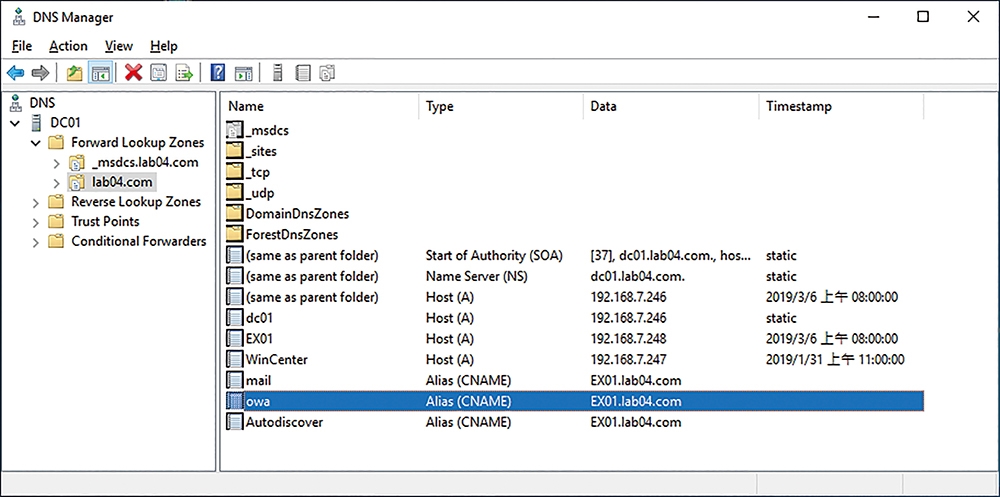Viewport: 1000px width, 497px height.
Task: Open the View menu
Action: click(119, 46)
